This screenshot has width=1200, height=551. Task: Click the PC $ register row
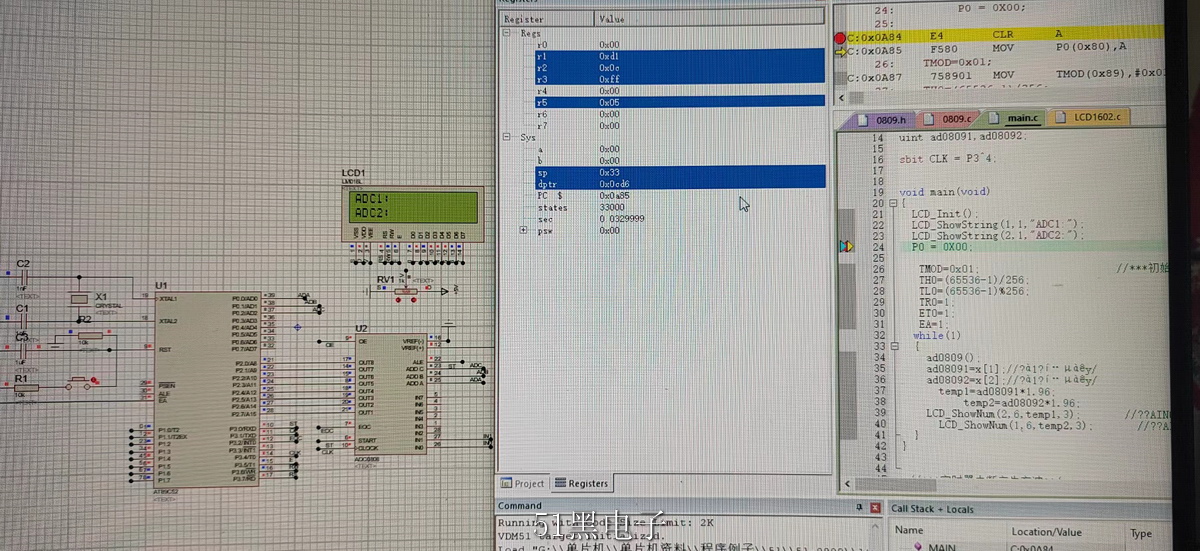pos(680,196)
